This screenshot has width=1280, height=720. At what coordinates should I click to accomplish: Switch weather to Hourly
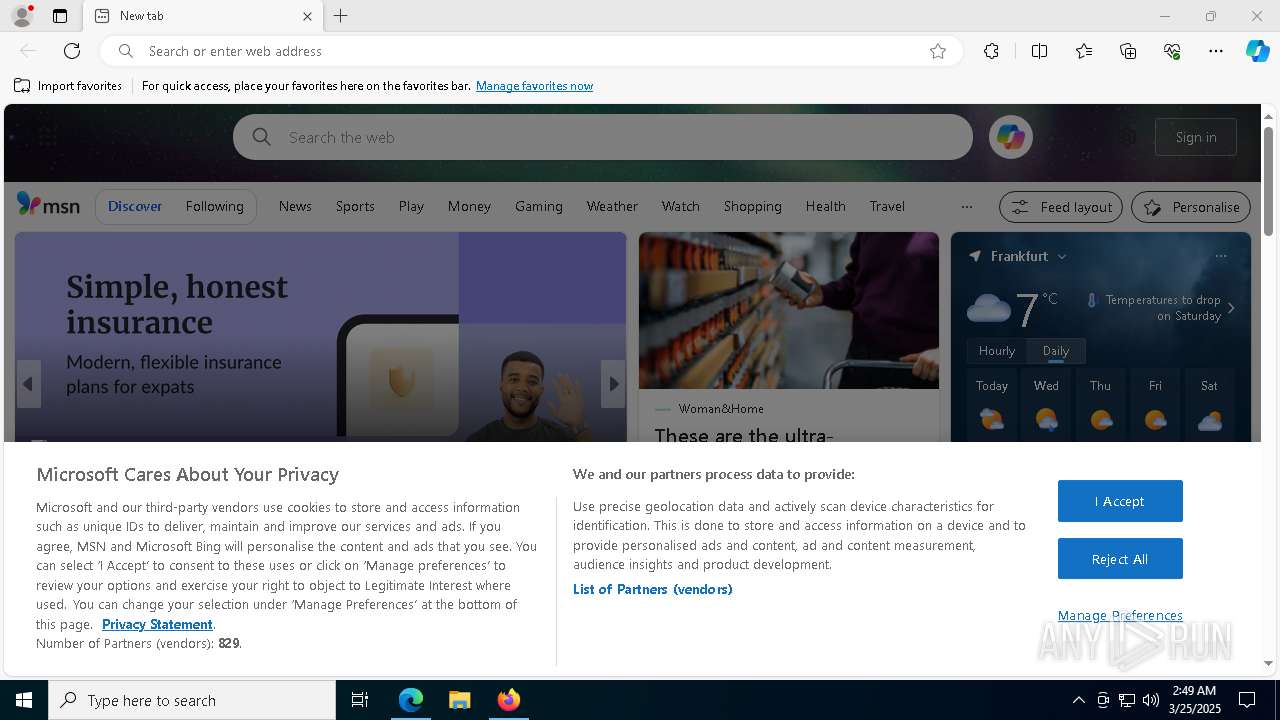tap(996, 351)
